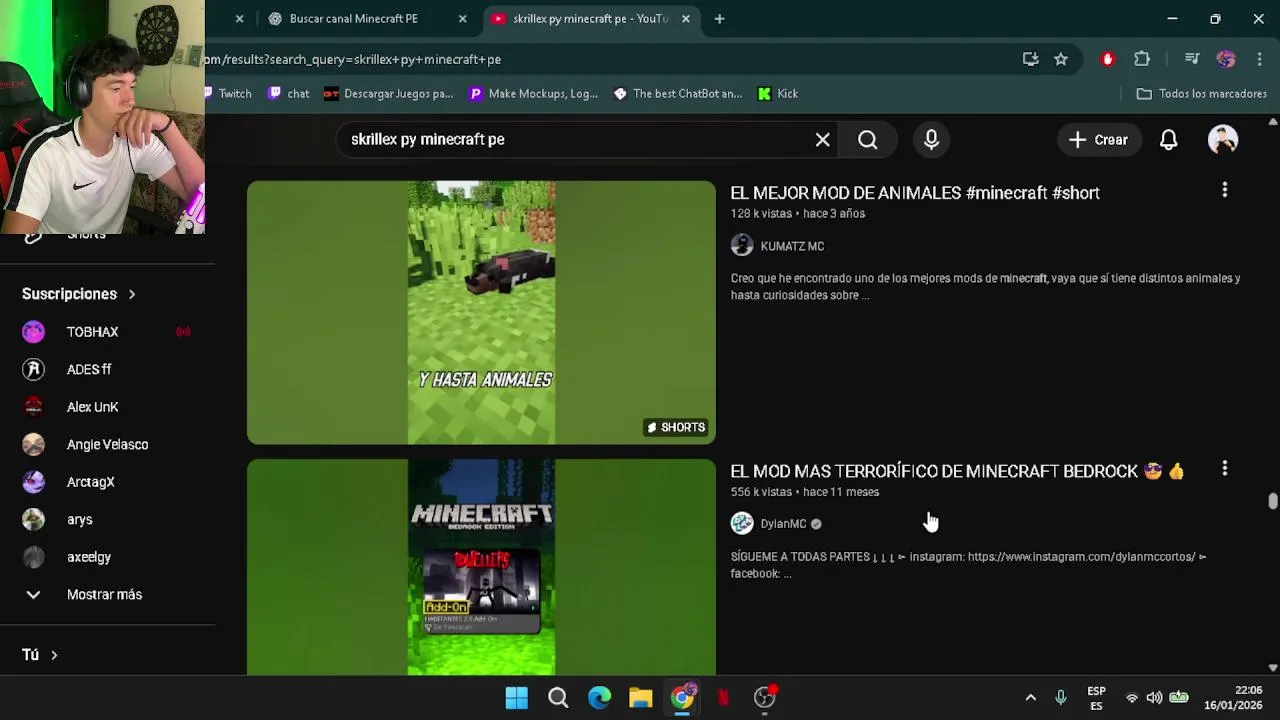This screenshot has width=1280, height=720.
Task: Open Windows taskbar search
Action: click(x=558, y=698)
